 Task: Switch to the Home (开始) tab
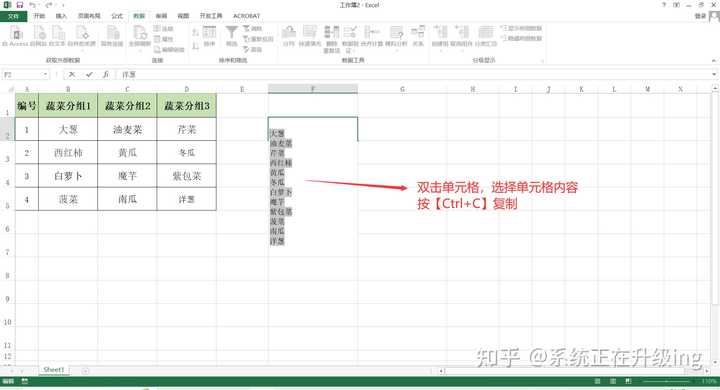[x=39, y=16]
